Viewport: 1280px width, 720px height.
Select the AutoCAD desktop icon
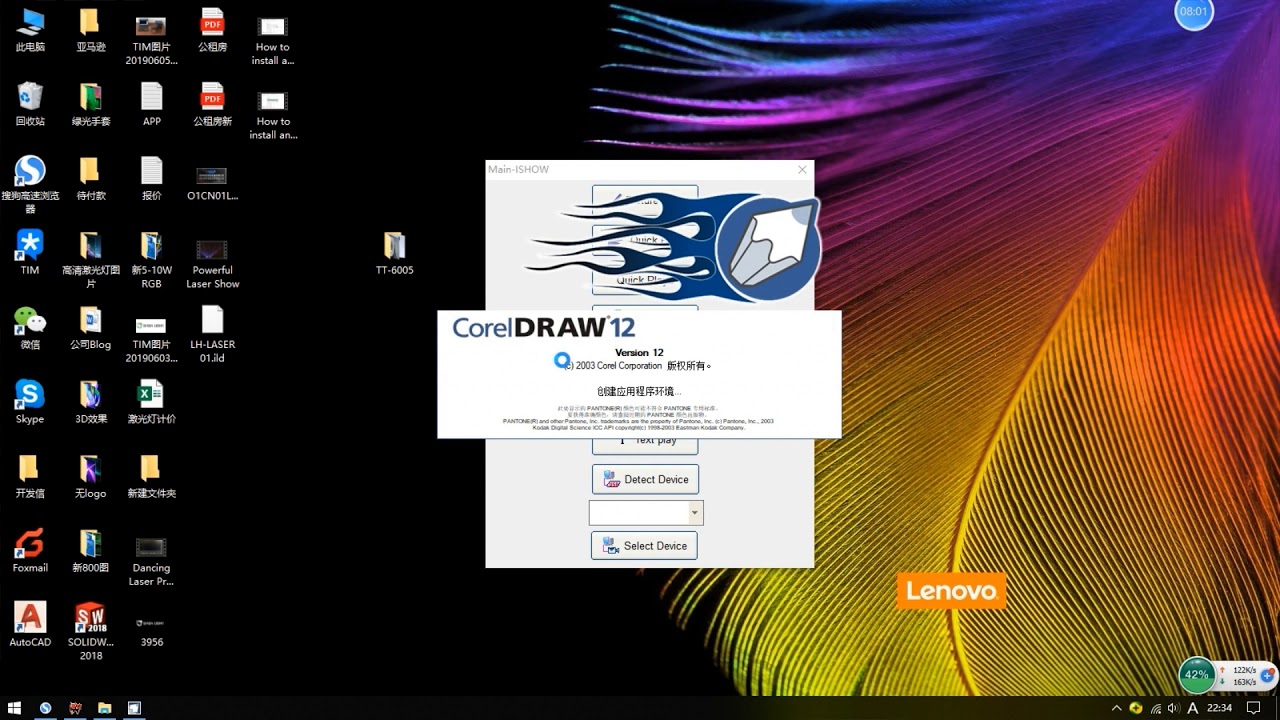[30, 625]
